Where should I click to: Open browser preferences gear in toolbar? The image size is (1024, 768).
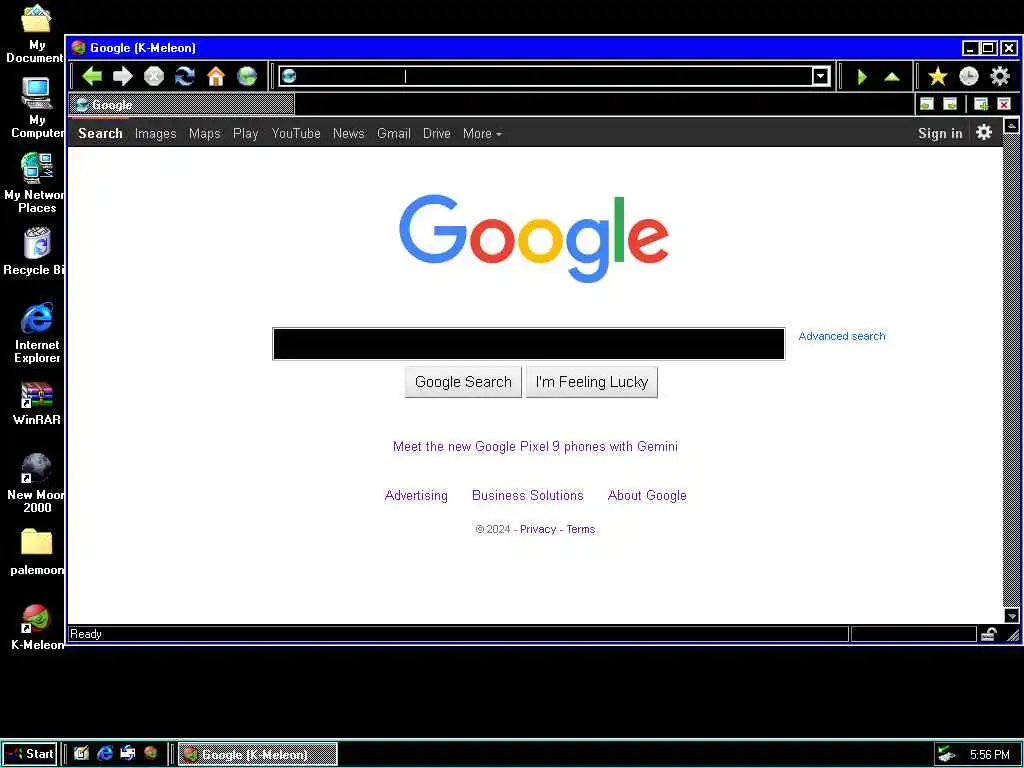click(x=1000, y=76)
